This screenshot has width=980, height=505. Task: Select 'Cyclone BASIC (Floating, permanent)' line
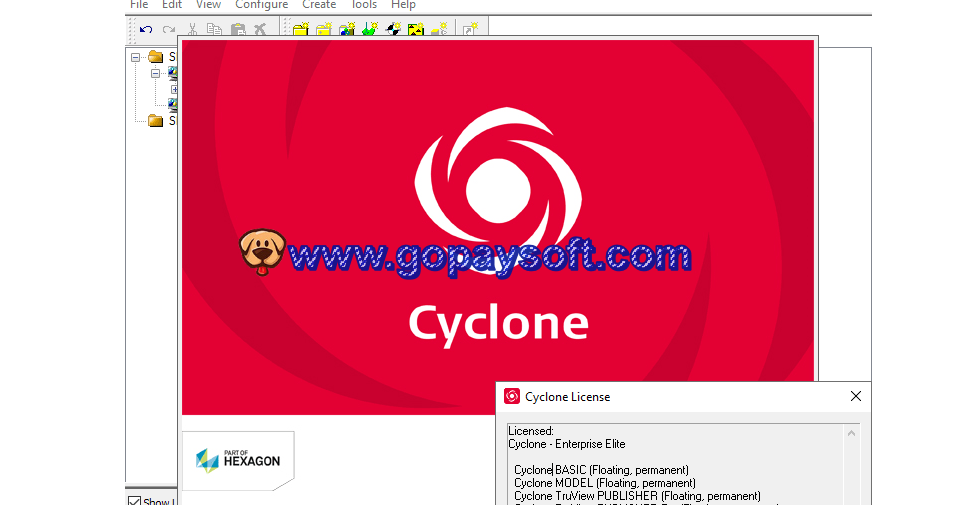tap(601, 470)
